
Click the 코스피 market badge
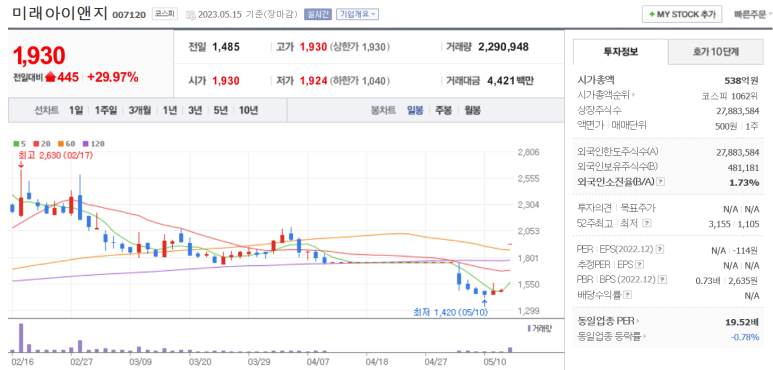164,14
